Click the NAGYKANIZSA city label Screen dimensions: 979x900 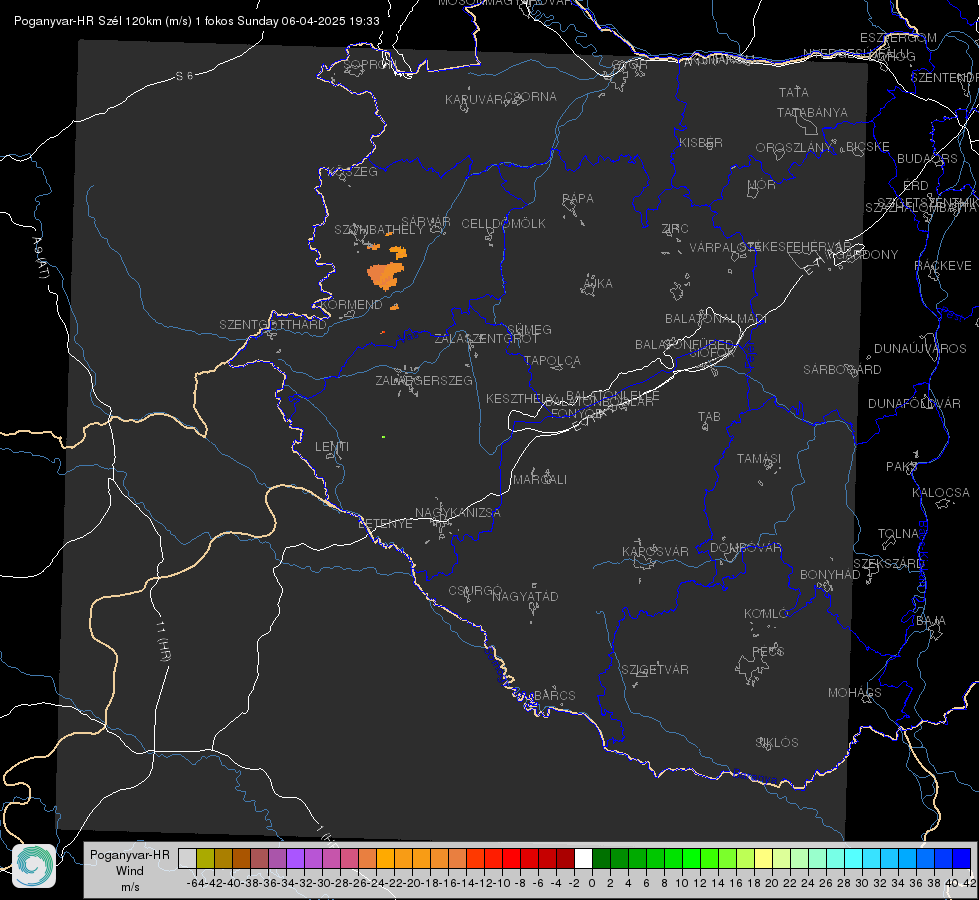tap(458, 513)
